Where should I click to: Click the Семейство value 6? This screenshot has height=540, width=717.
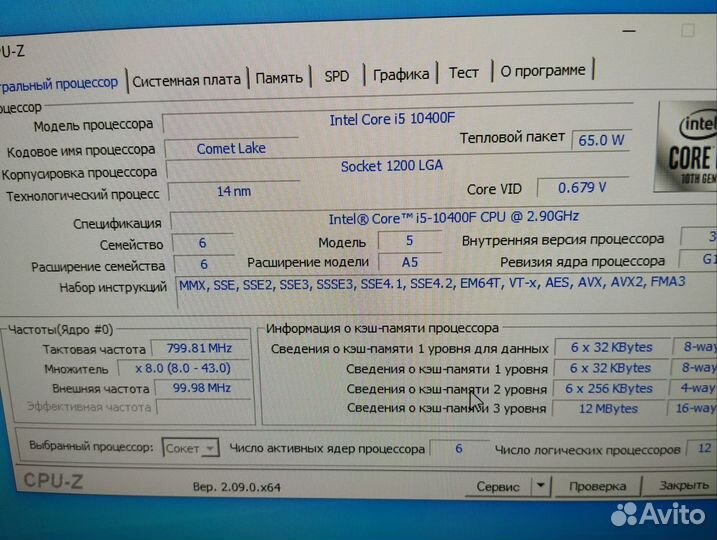pyautogui.click(x=203, y=243)
